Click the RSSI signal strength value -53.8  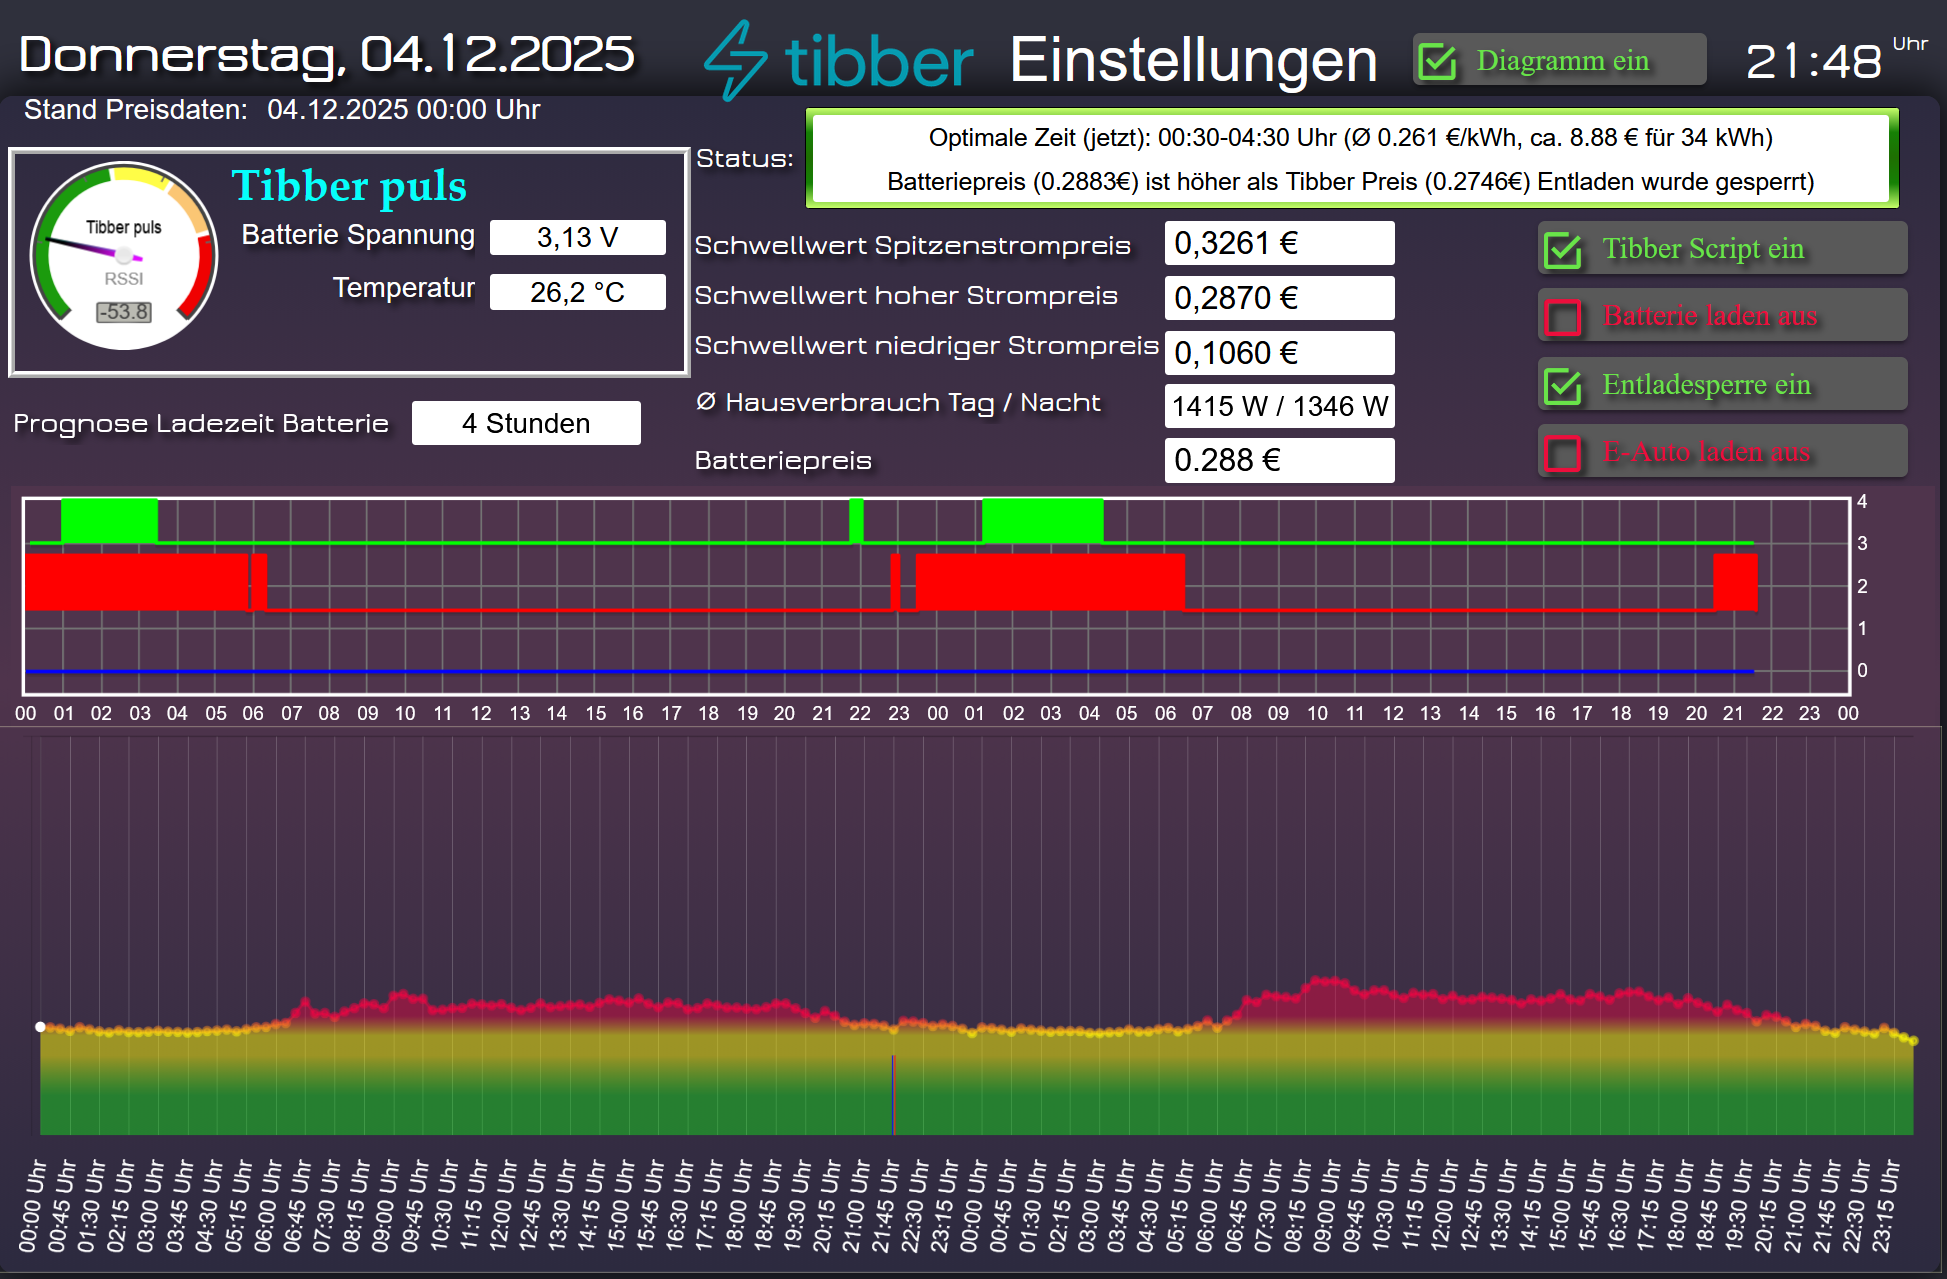click(x=124, y=313)
